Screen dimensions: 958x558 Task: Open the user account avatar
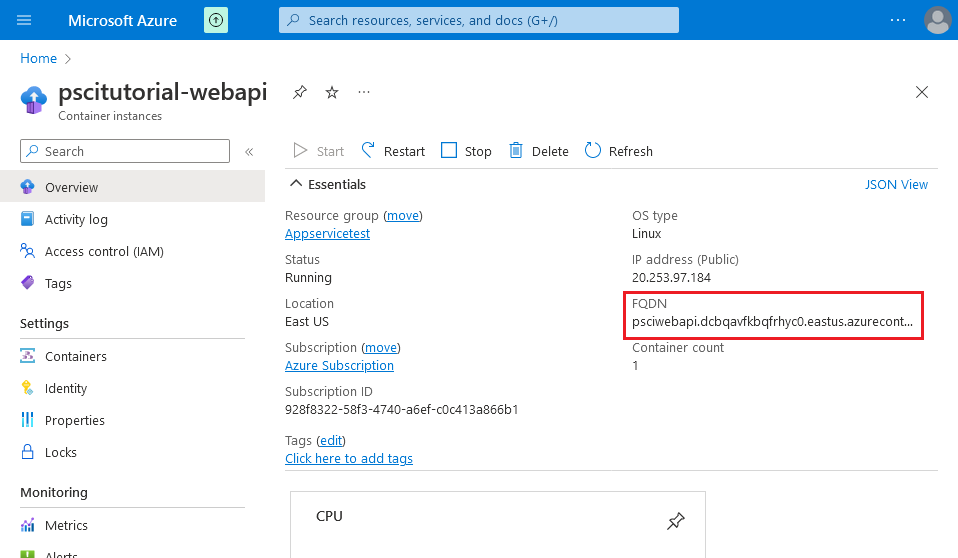(x=937, y=20)
